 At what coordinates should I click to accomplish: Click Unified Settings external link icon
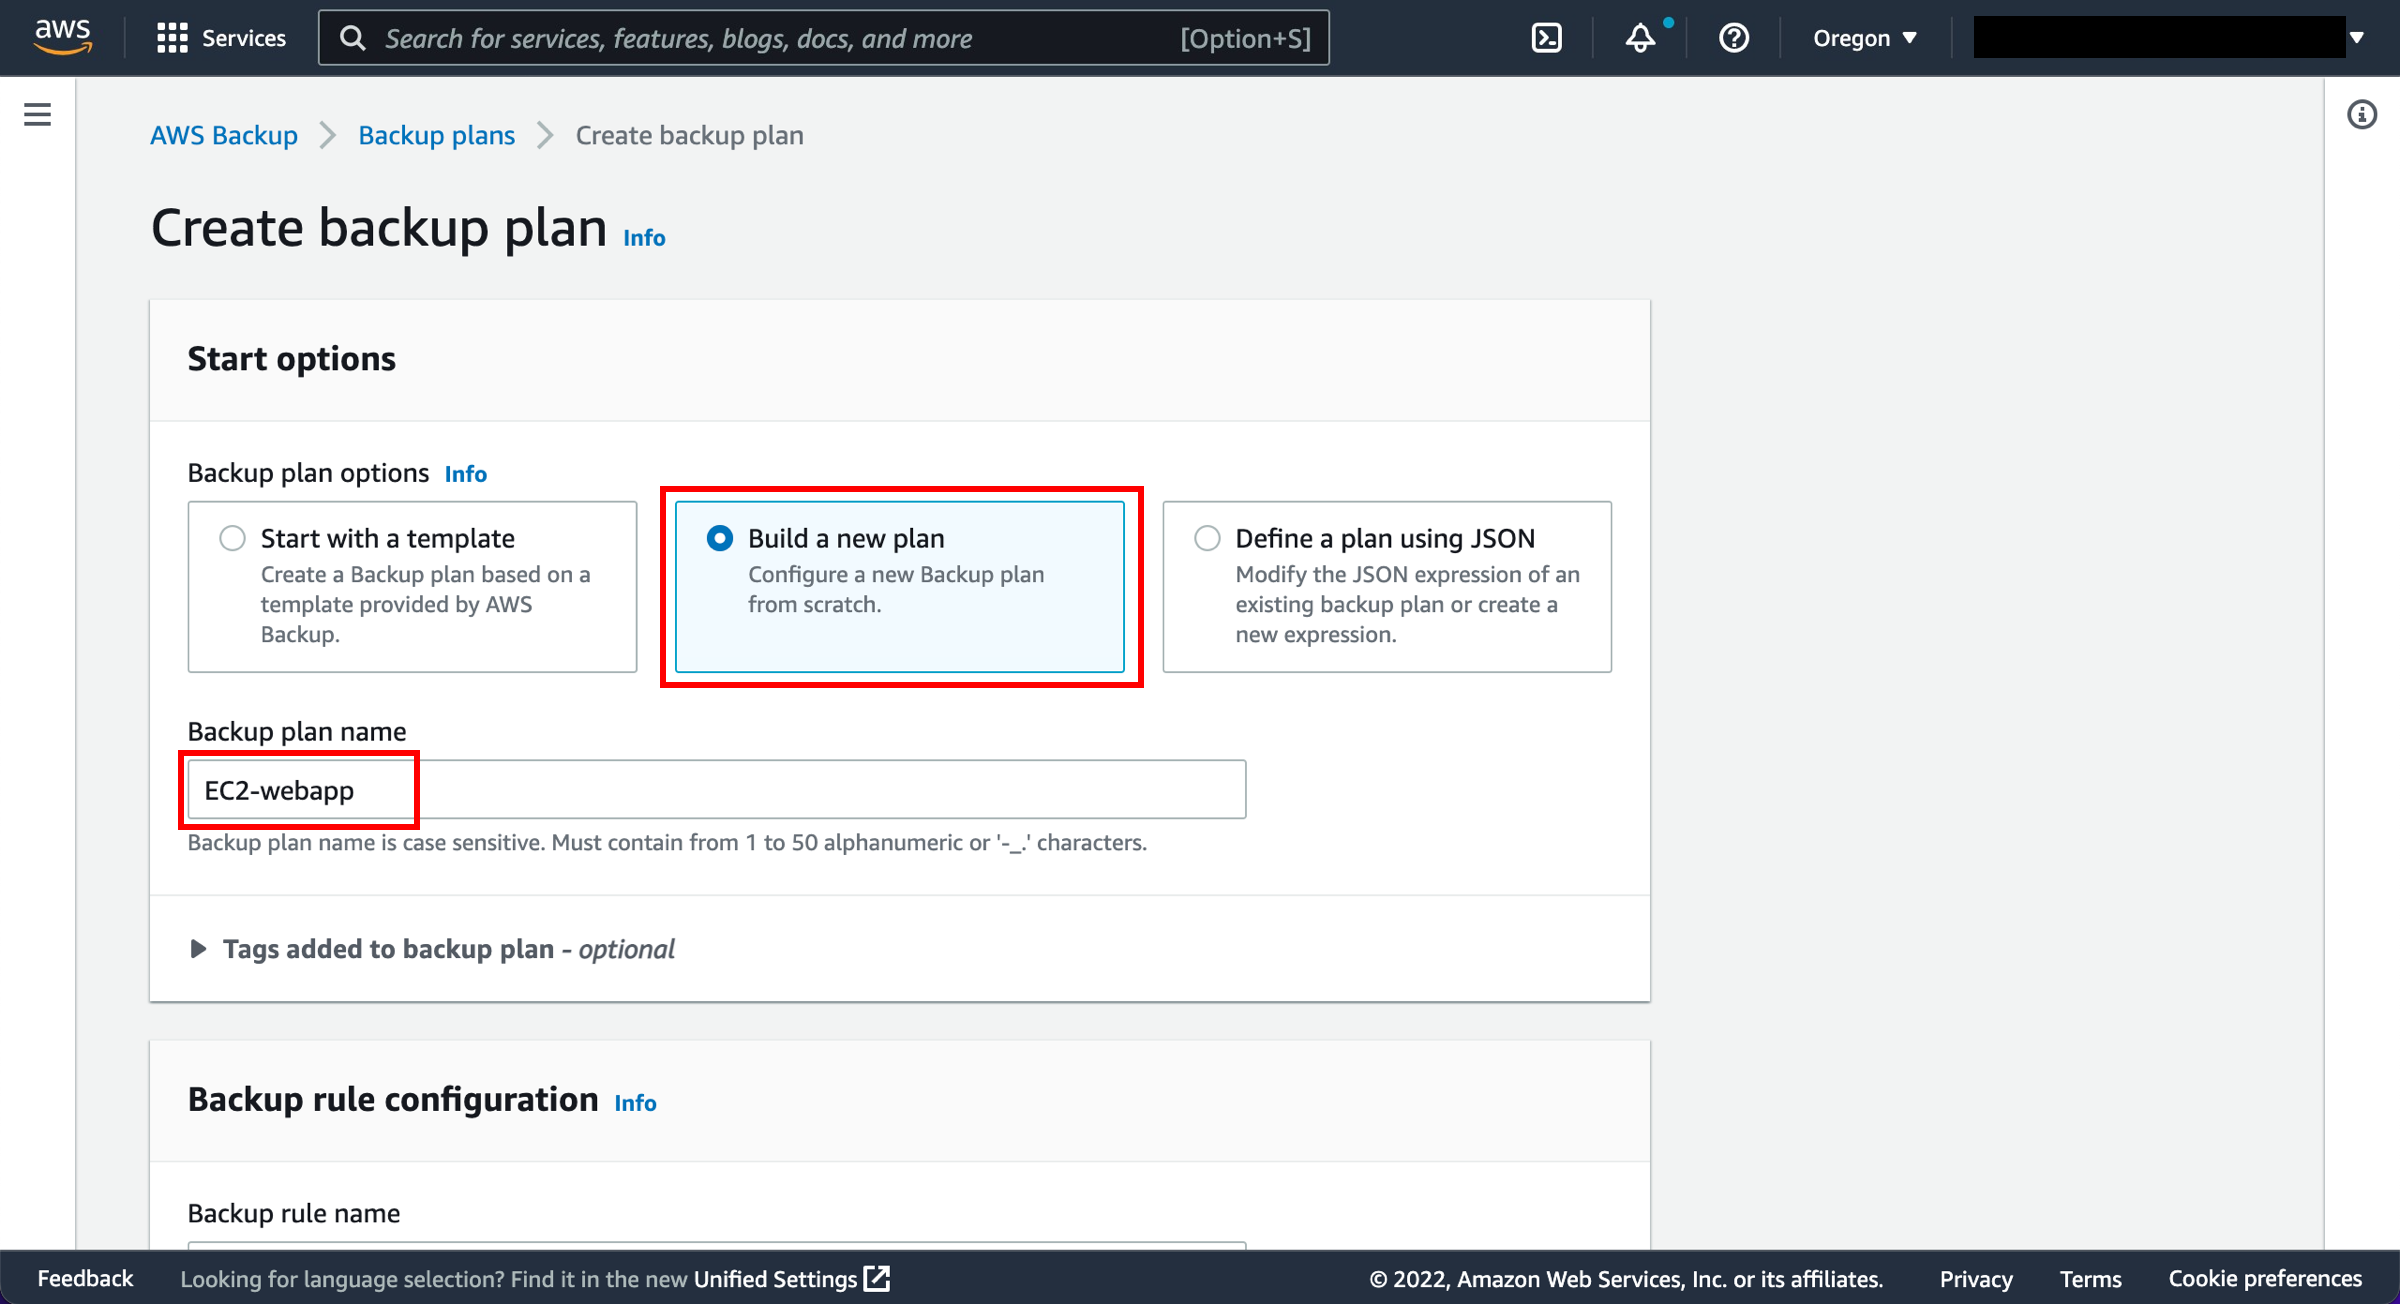(876, 1278)
